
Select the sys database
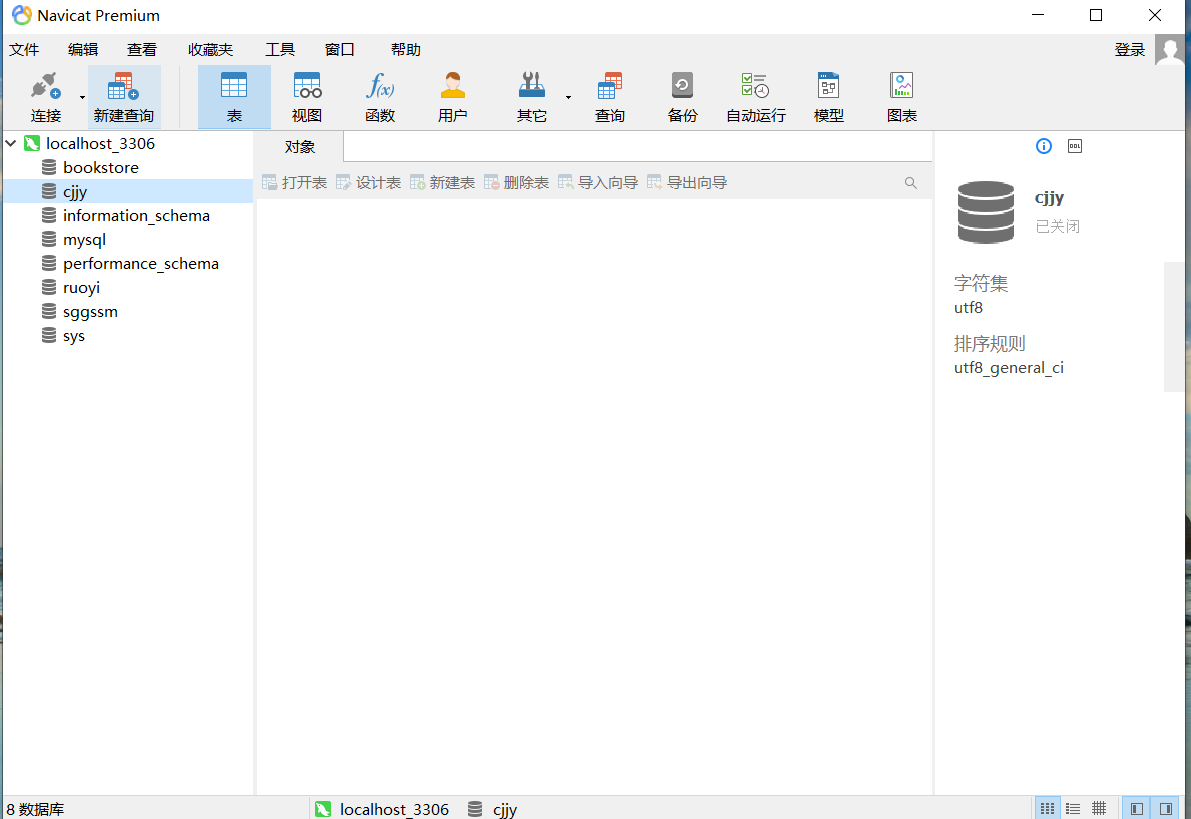pos(74,336)
